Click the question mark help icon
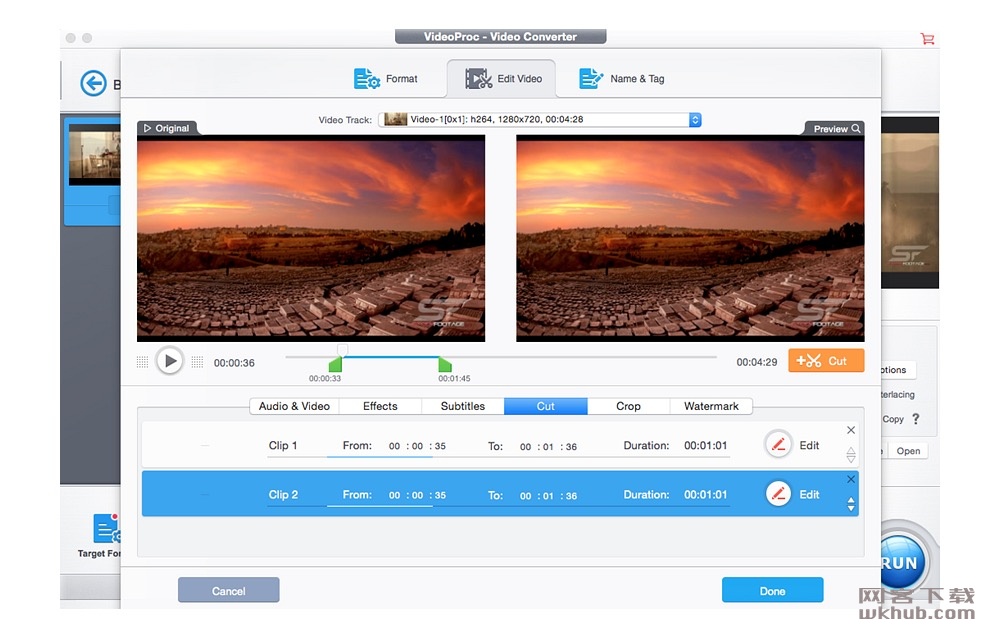Screen dimensions: 1000x639 [x=916, y=418]
